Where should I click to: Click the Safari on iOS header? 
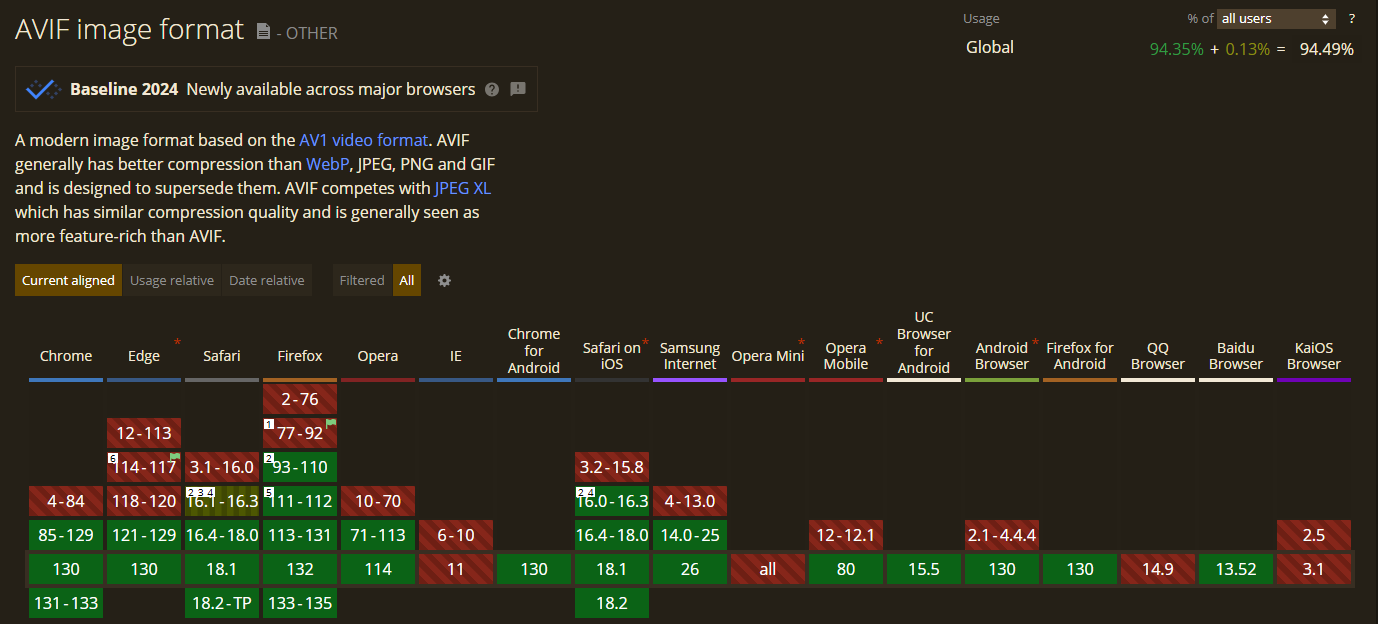click(x=612, y=356)
